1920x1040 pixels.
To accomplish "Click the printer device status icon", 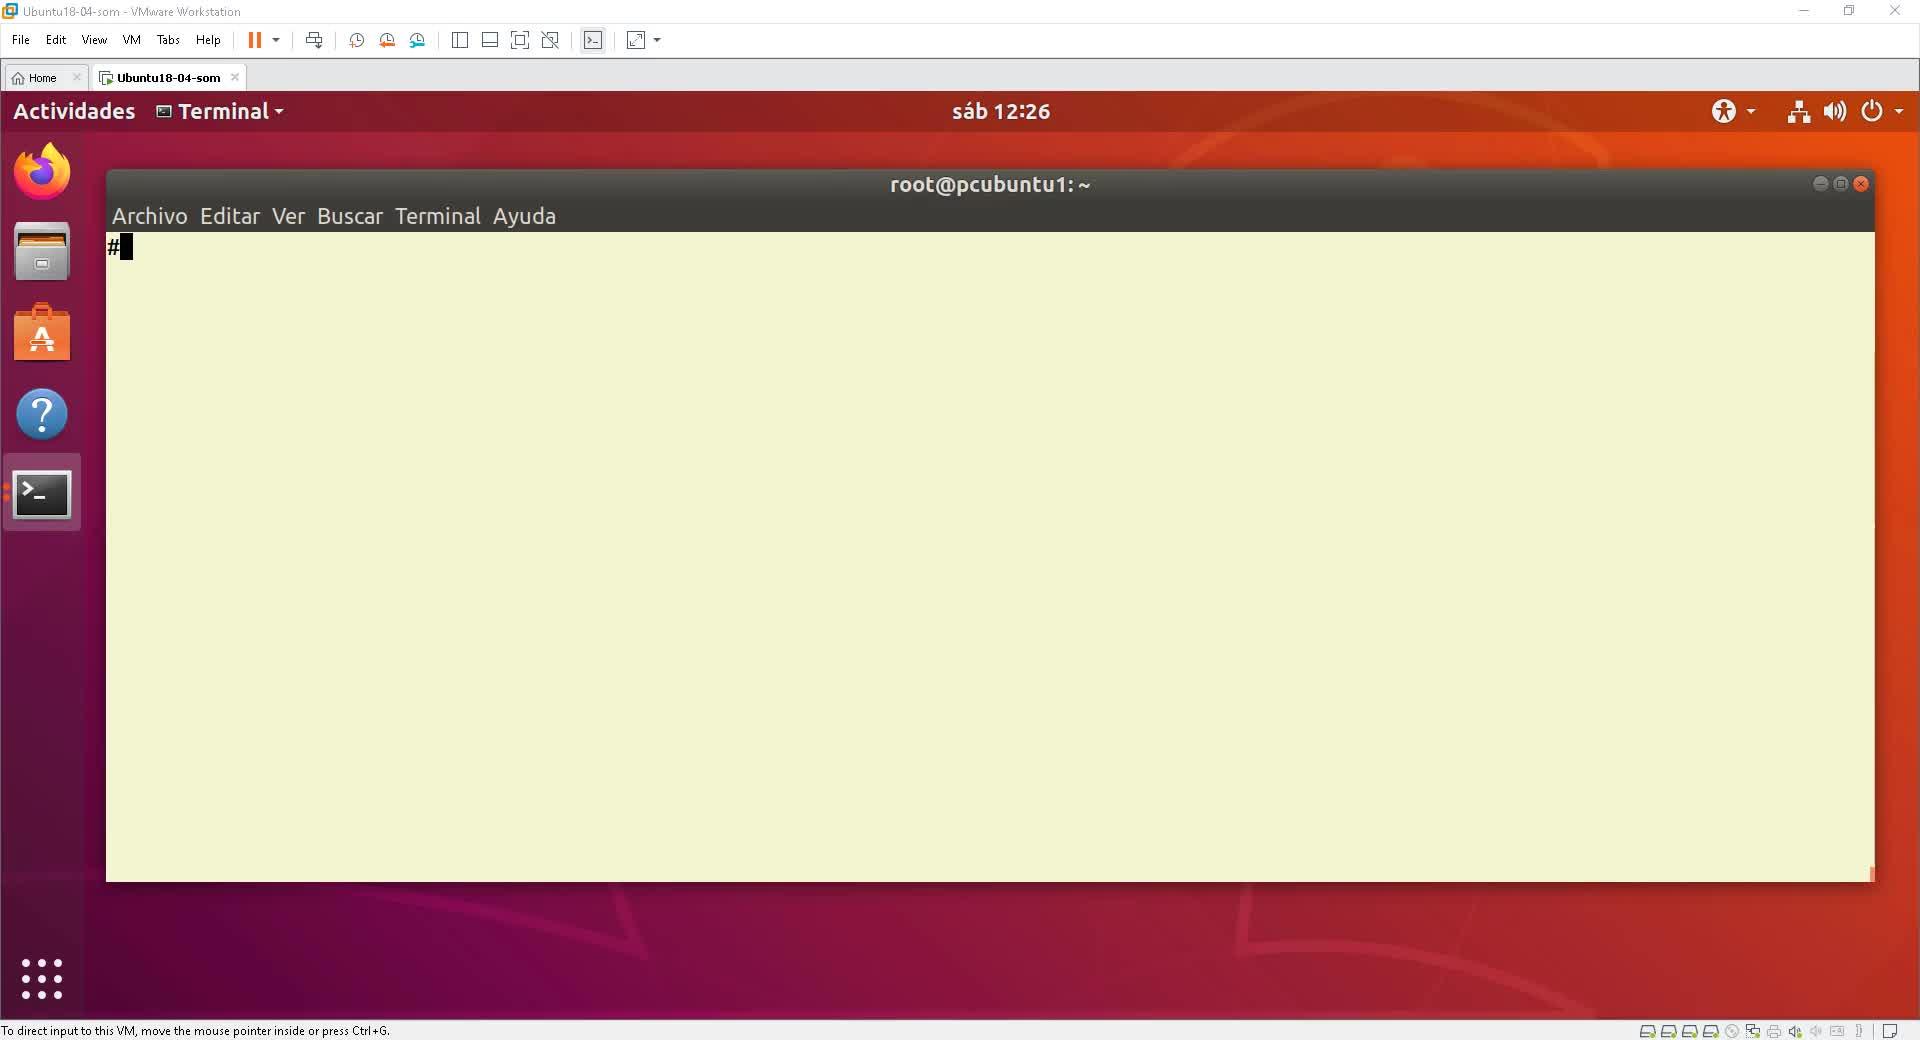I will coord(1774,1031).
